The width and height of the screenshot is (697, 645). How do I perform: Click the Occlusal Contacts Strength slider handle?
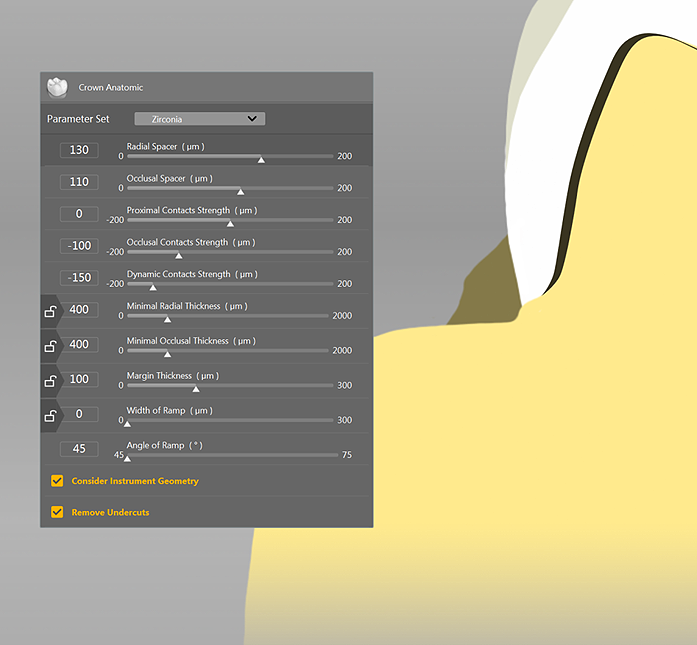(179, 255)
